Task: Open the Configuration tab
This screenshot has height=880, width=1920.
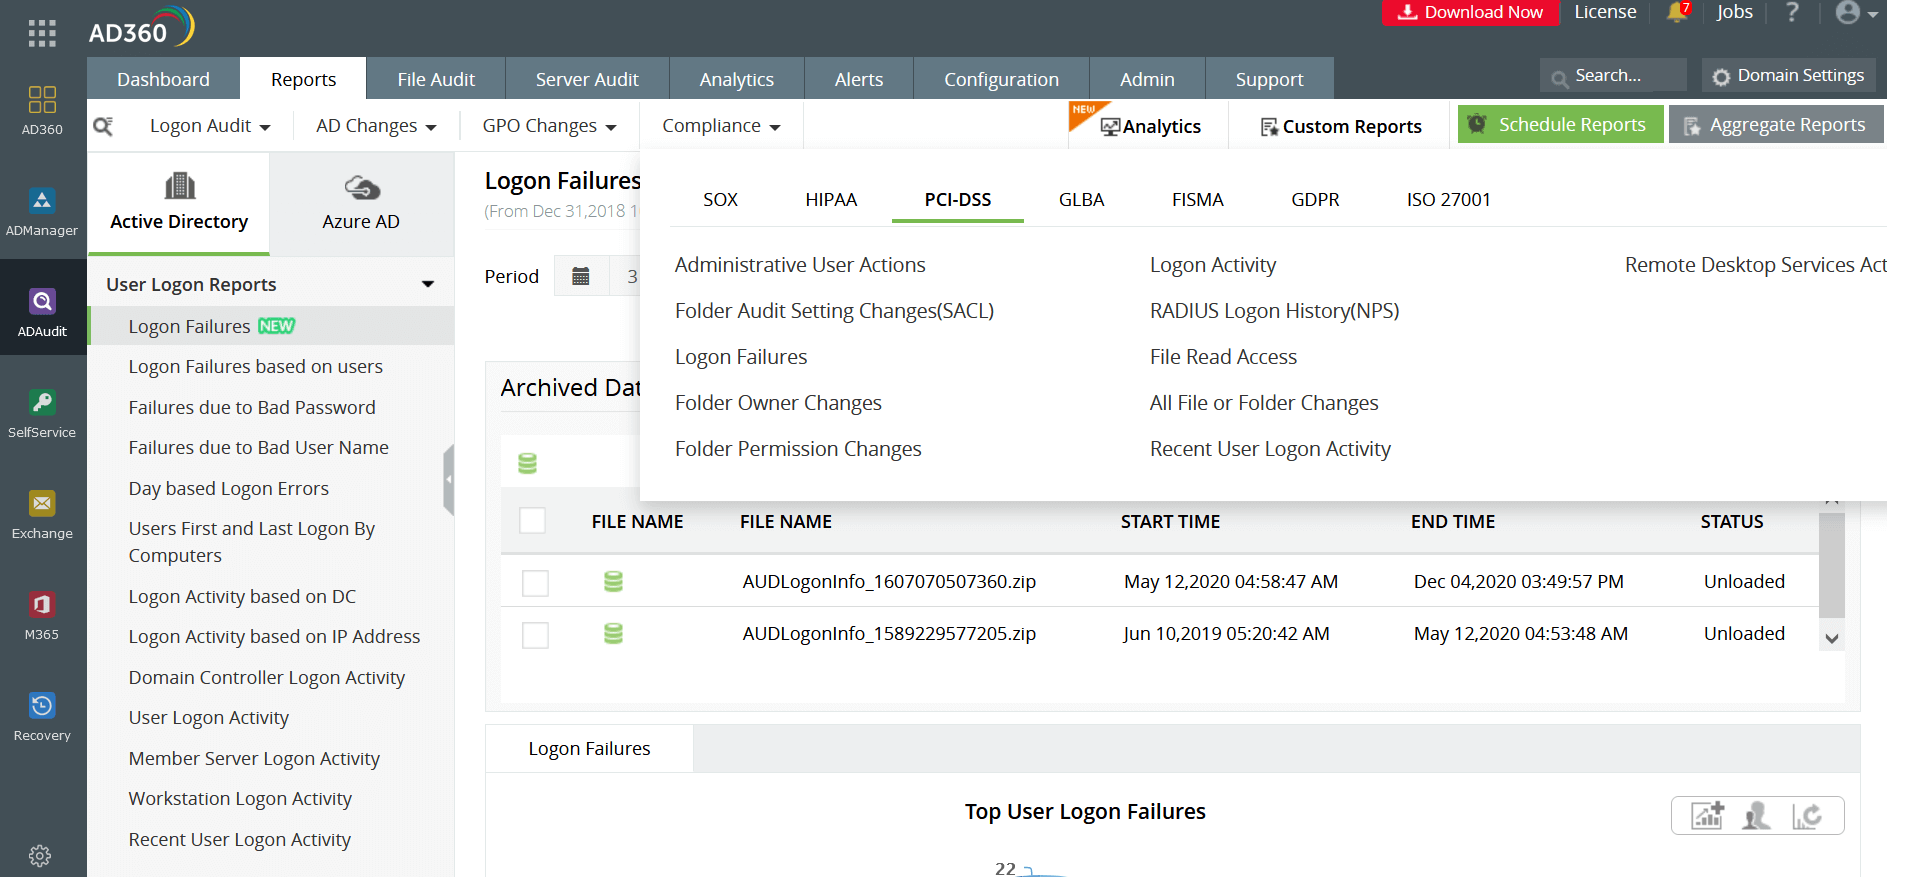Action: tap(1001, 79)
